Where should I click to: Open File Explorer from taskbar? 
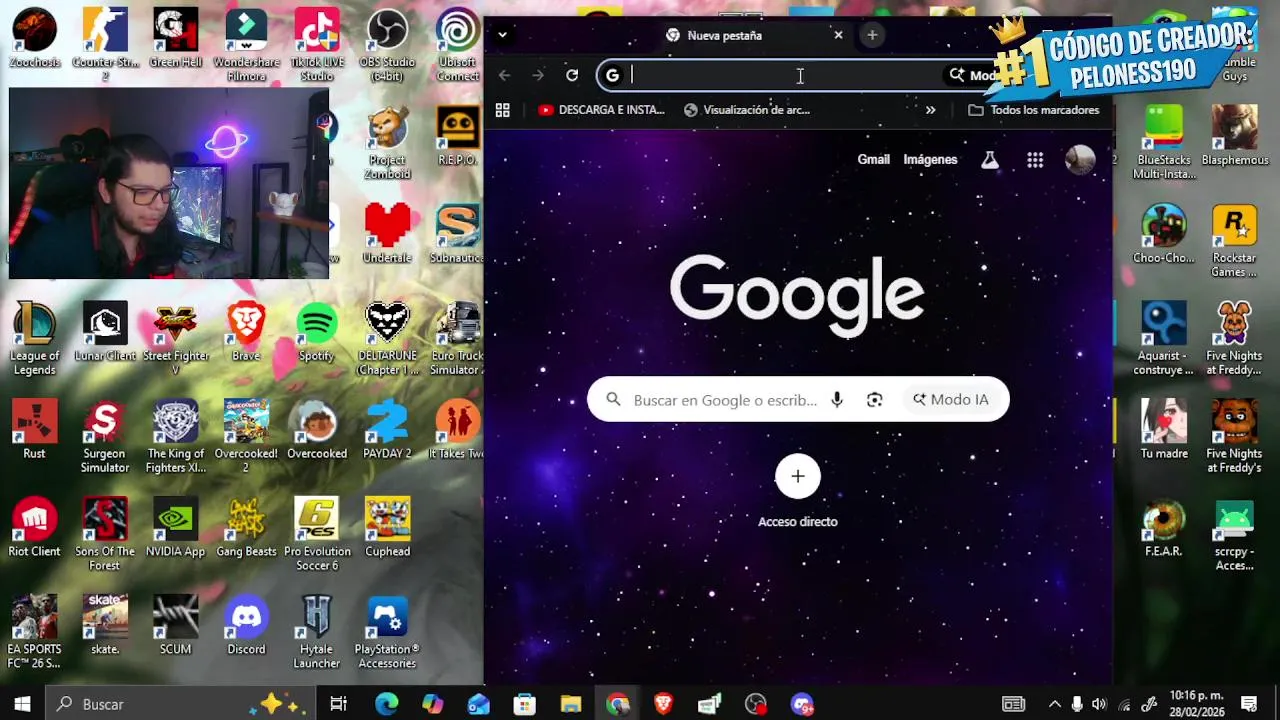[570, 704]
